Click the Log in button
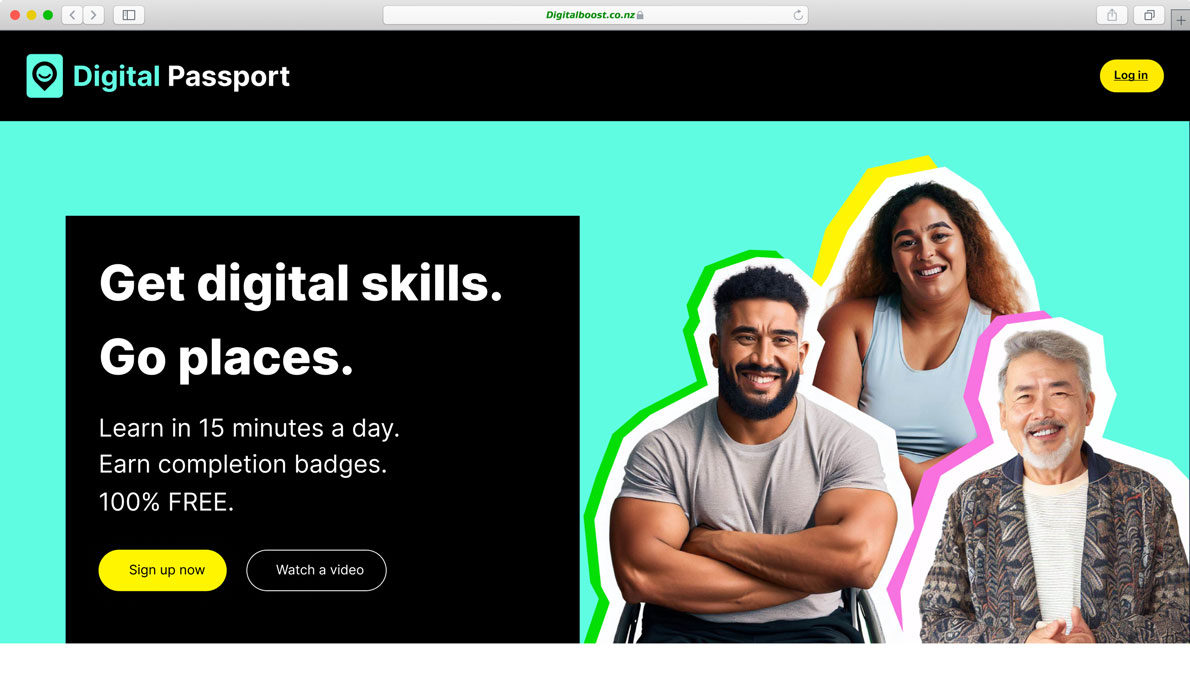 coord(1131,75)
